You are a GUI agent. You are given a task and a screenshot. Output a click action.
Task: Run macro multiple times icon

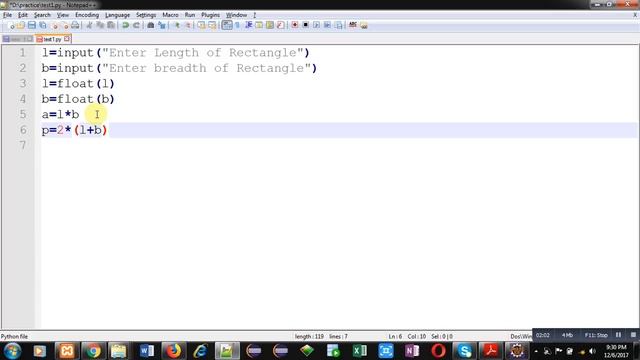coord(327,25)
